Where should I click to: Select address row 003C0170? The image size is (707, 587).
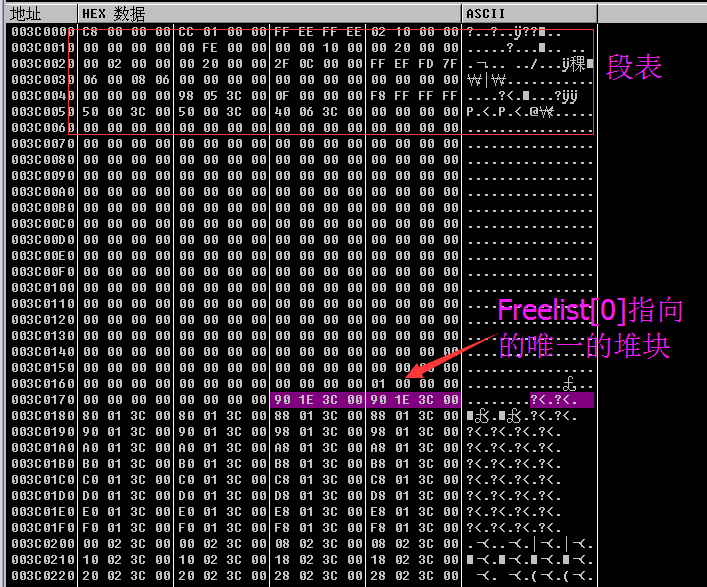[43, 399]
